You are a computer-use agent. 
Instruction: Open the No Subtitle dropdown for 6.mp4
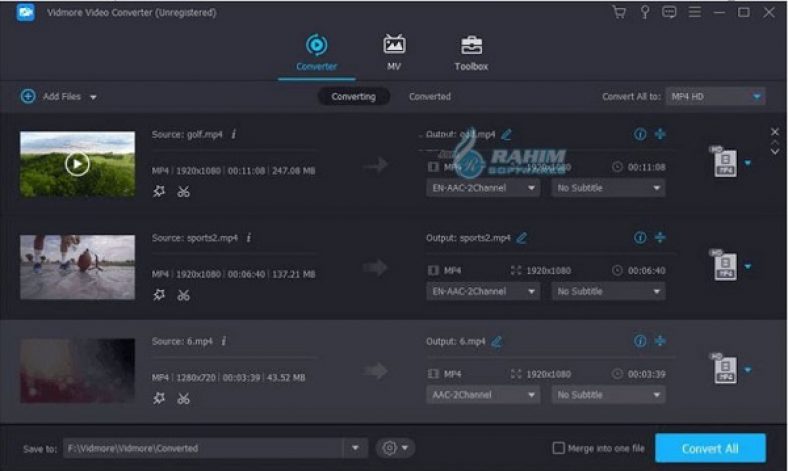tap(608, 395)
